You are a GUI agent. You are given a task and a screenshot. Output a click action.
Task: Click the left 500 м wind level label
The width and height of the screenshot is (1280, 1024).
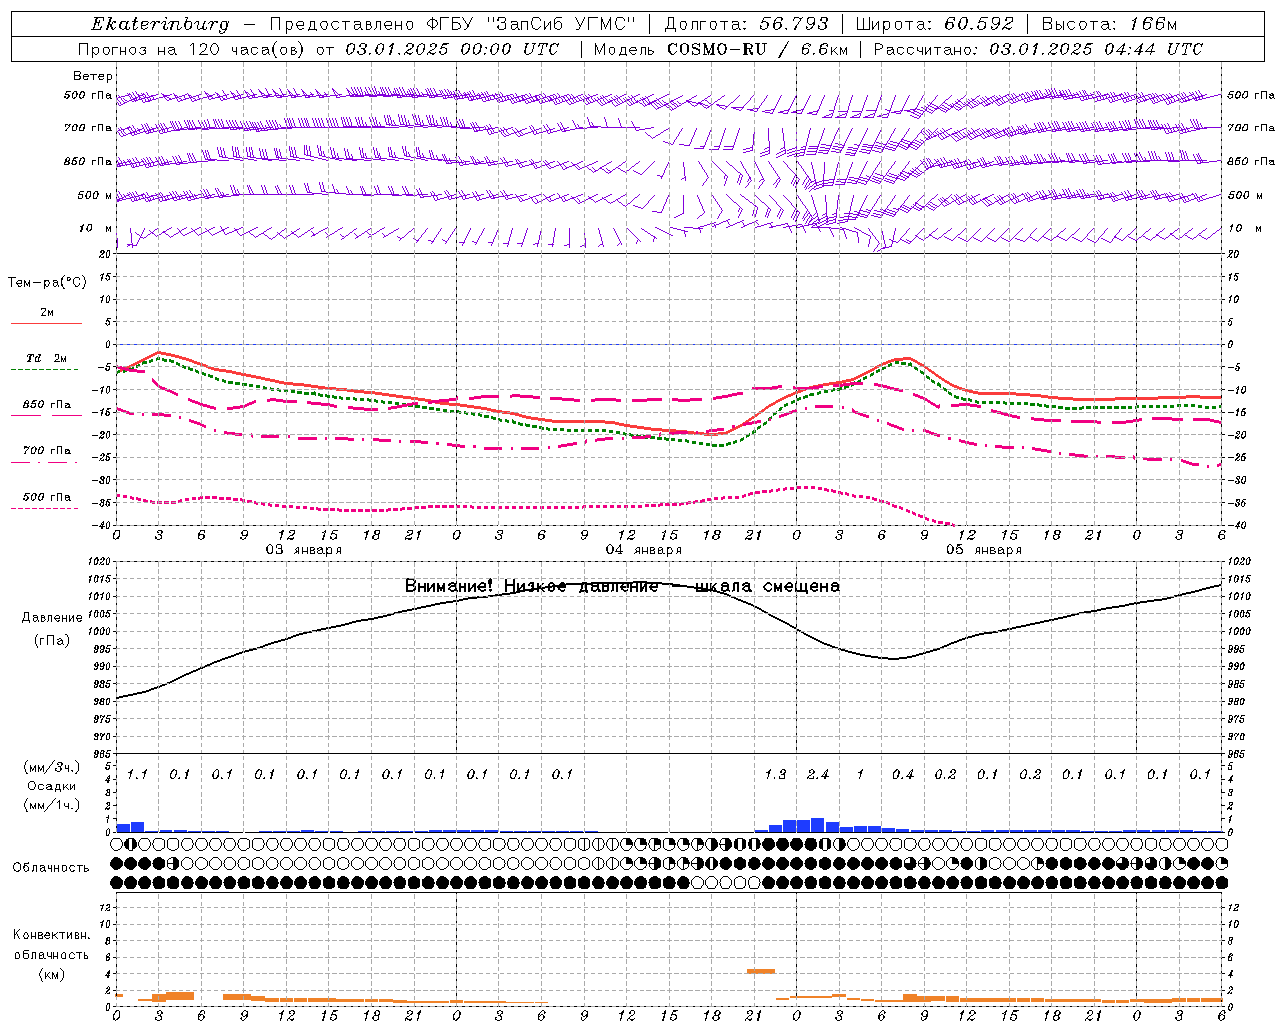[95, 196]
